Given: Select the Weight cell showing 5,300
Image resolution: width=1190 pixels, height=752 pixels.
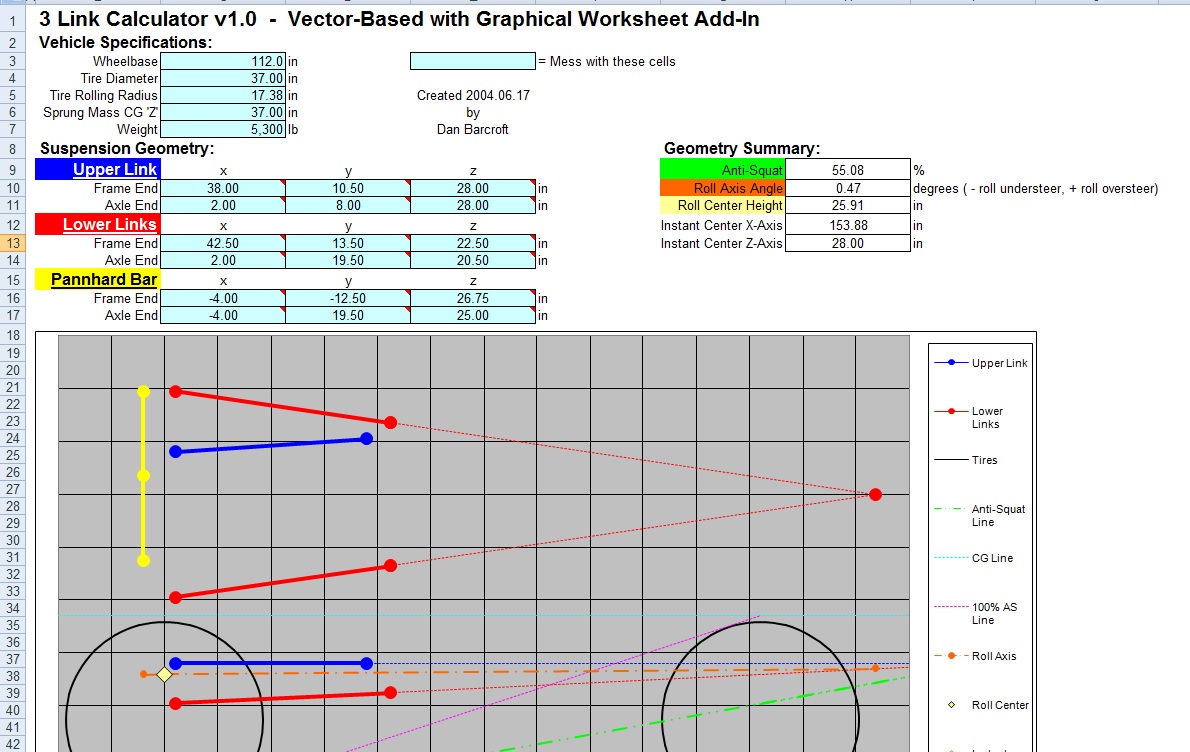Looking at the screenshot, I should pyautogui.click(x=222, y=129).
